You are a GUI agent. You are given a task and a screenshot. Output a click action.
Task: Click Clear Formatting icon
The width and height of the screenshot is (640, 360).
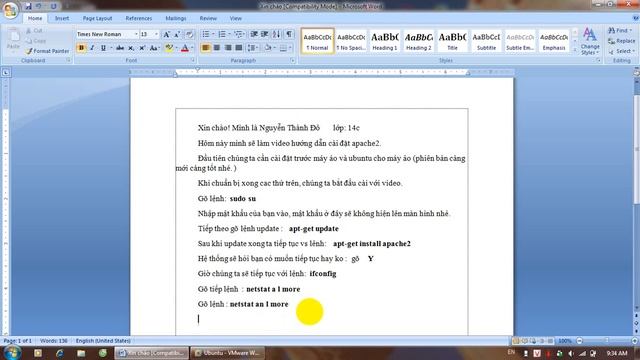click(189, 35)
